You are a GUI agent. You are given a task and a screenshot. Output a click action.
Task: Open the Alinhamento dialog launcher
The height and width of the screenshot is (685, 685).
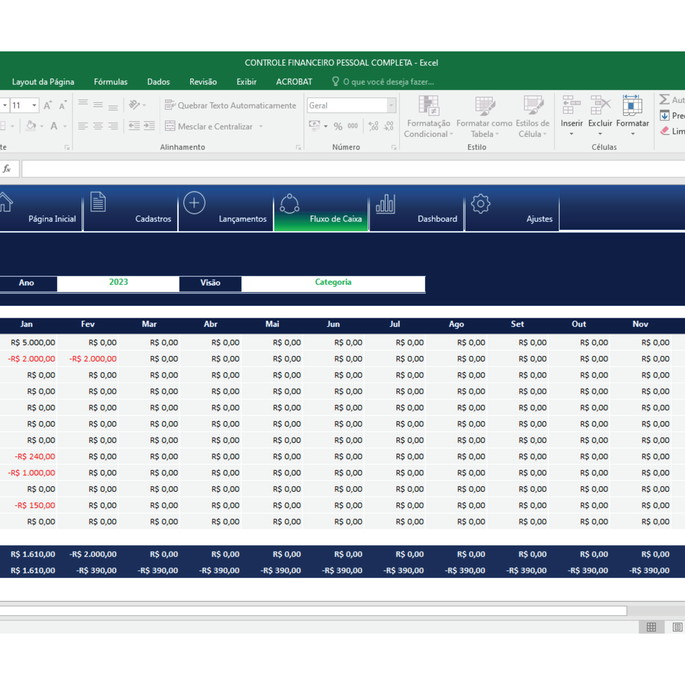point(298,147)
